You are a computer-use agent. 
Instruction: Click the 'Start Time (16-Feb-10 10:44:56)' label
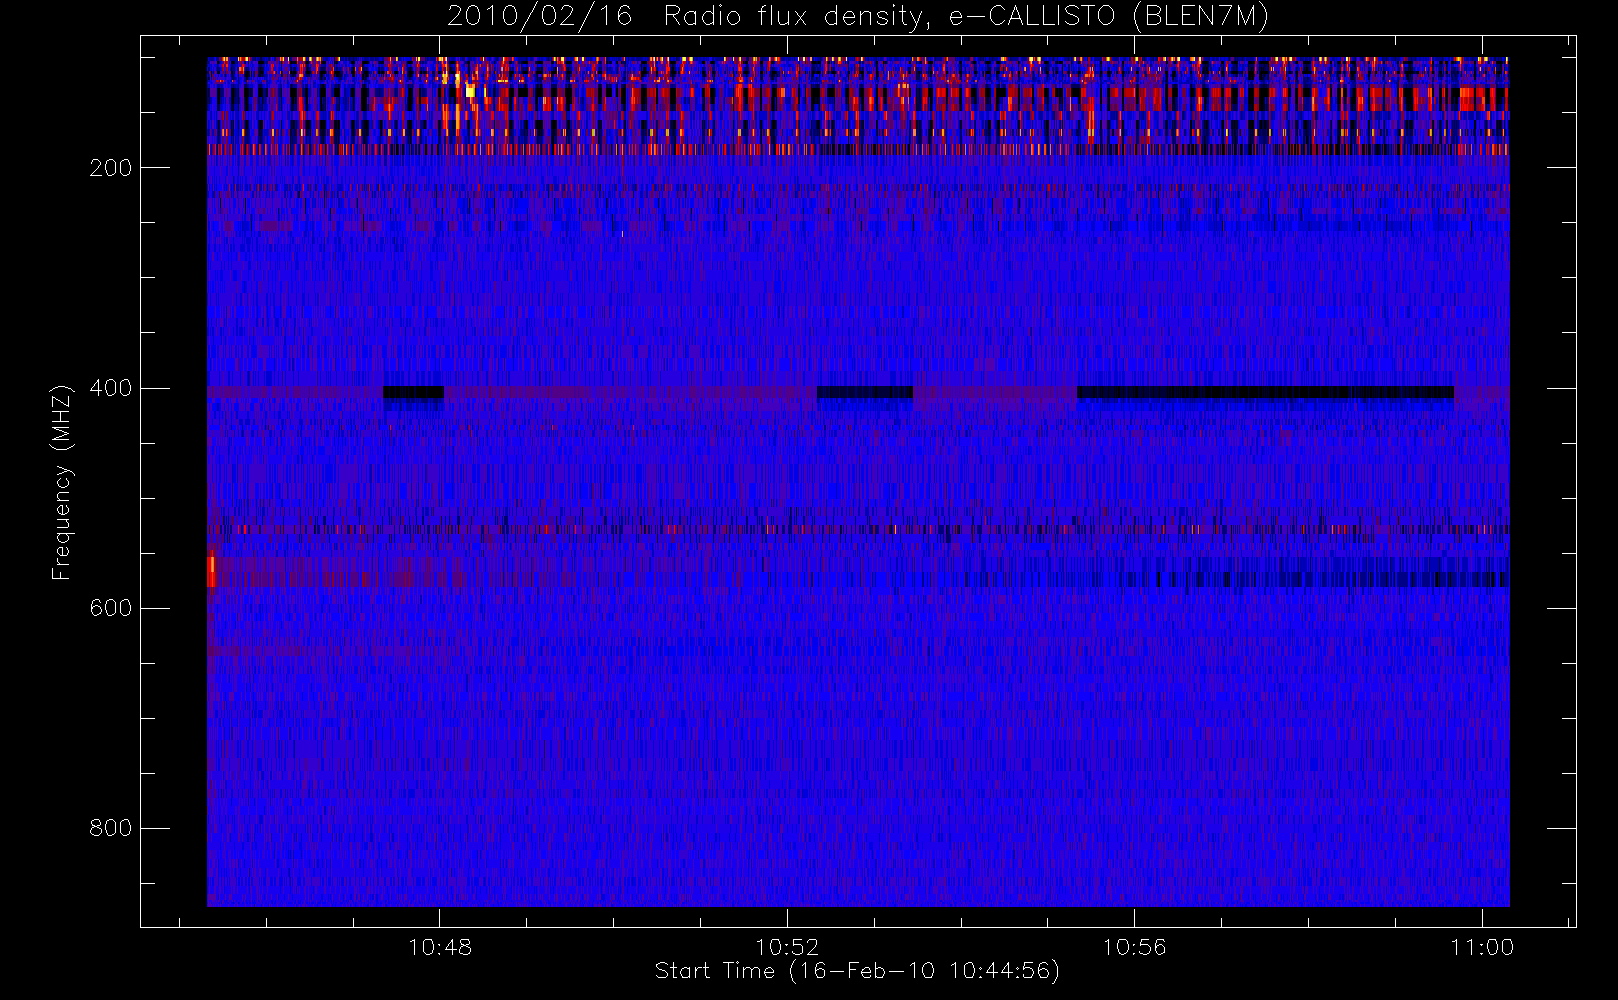tap(857, 971)
